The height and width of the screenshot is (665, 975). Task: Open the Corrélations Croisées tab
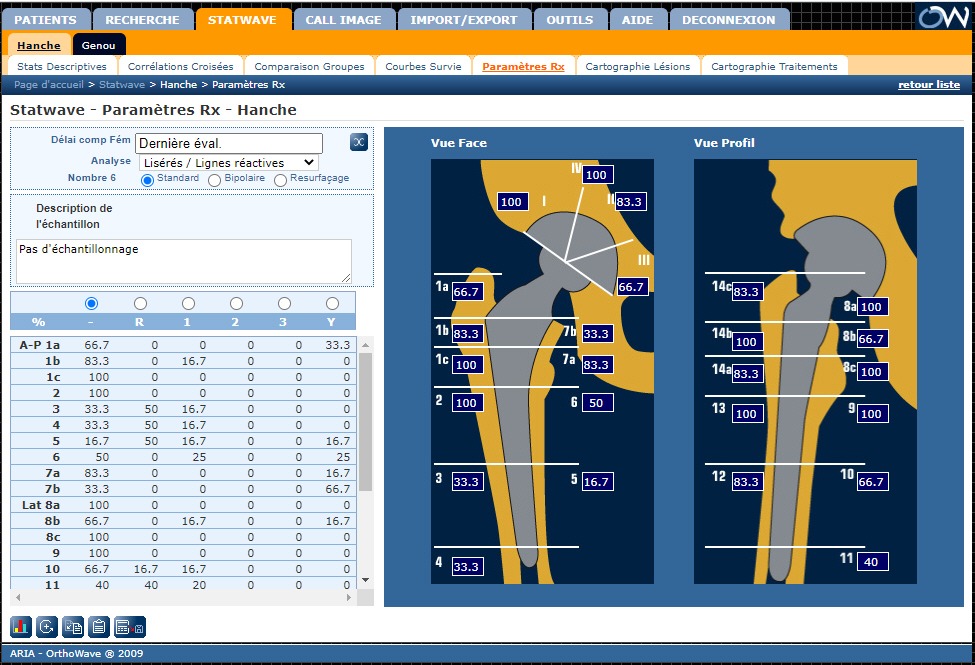pos(181,67)
